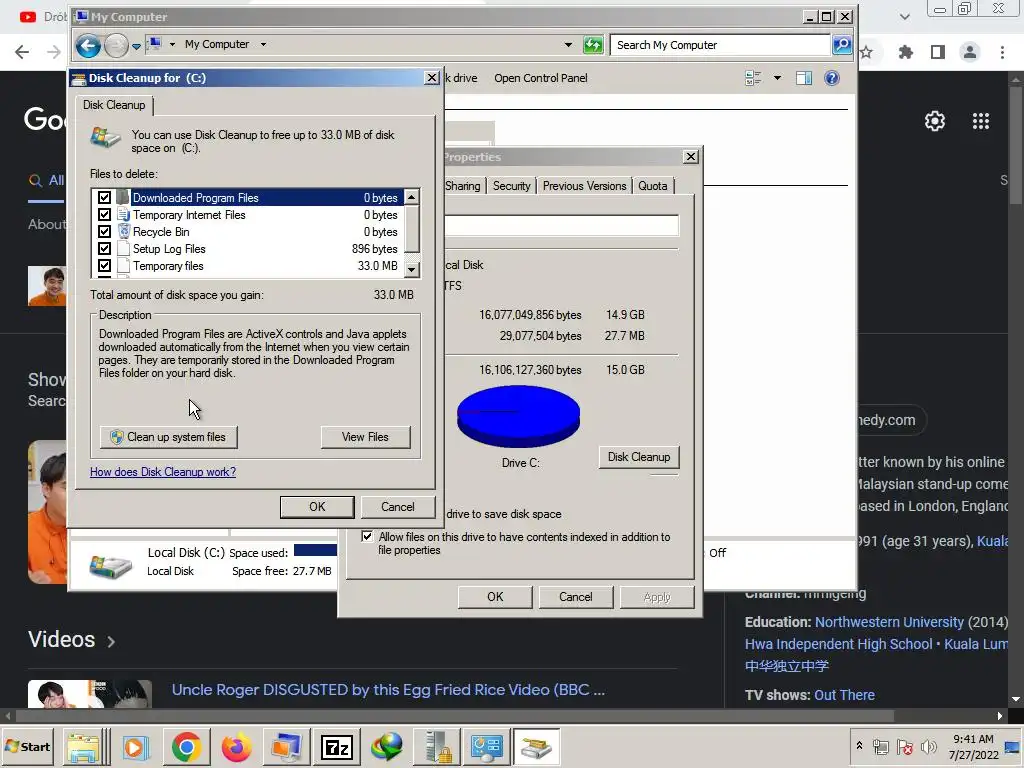1024x768 pixels.
Task: Toggle the preview pane icon
Action: pos(803,78)
